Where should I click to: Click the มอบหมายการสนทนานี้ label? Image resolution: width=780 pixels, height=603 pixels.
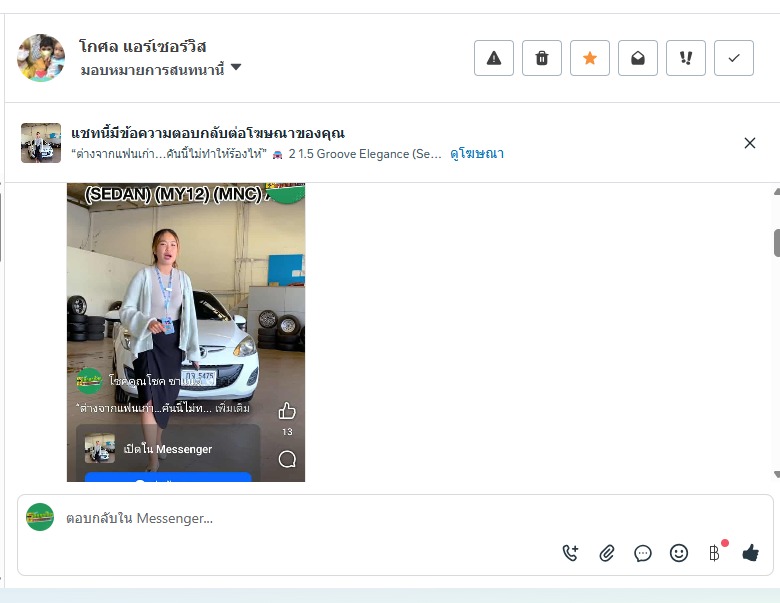(152, 70)
